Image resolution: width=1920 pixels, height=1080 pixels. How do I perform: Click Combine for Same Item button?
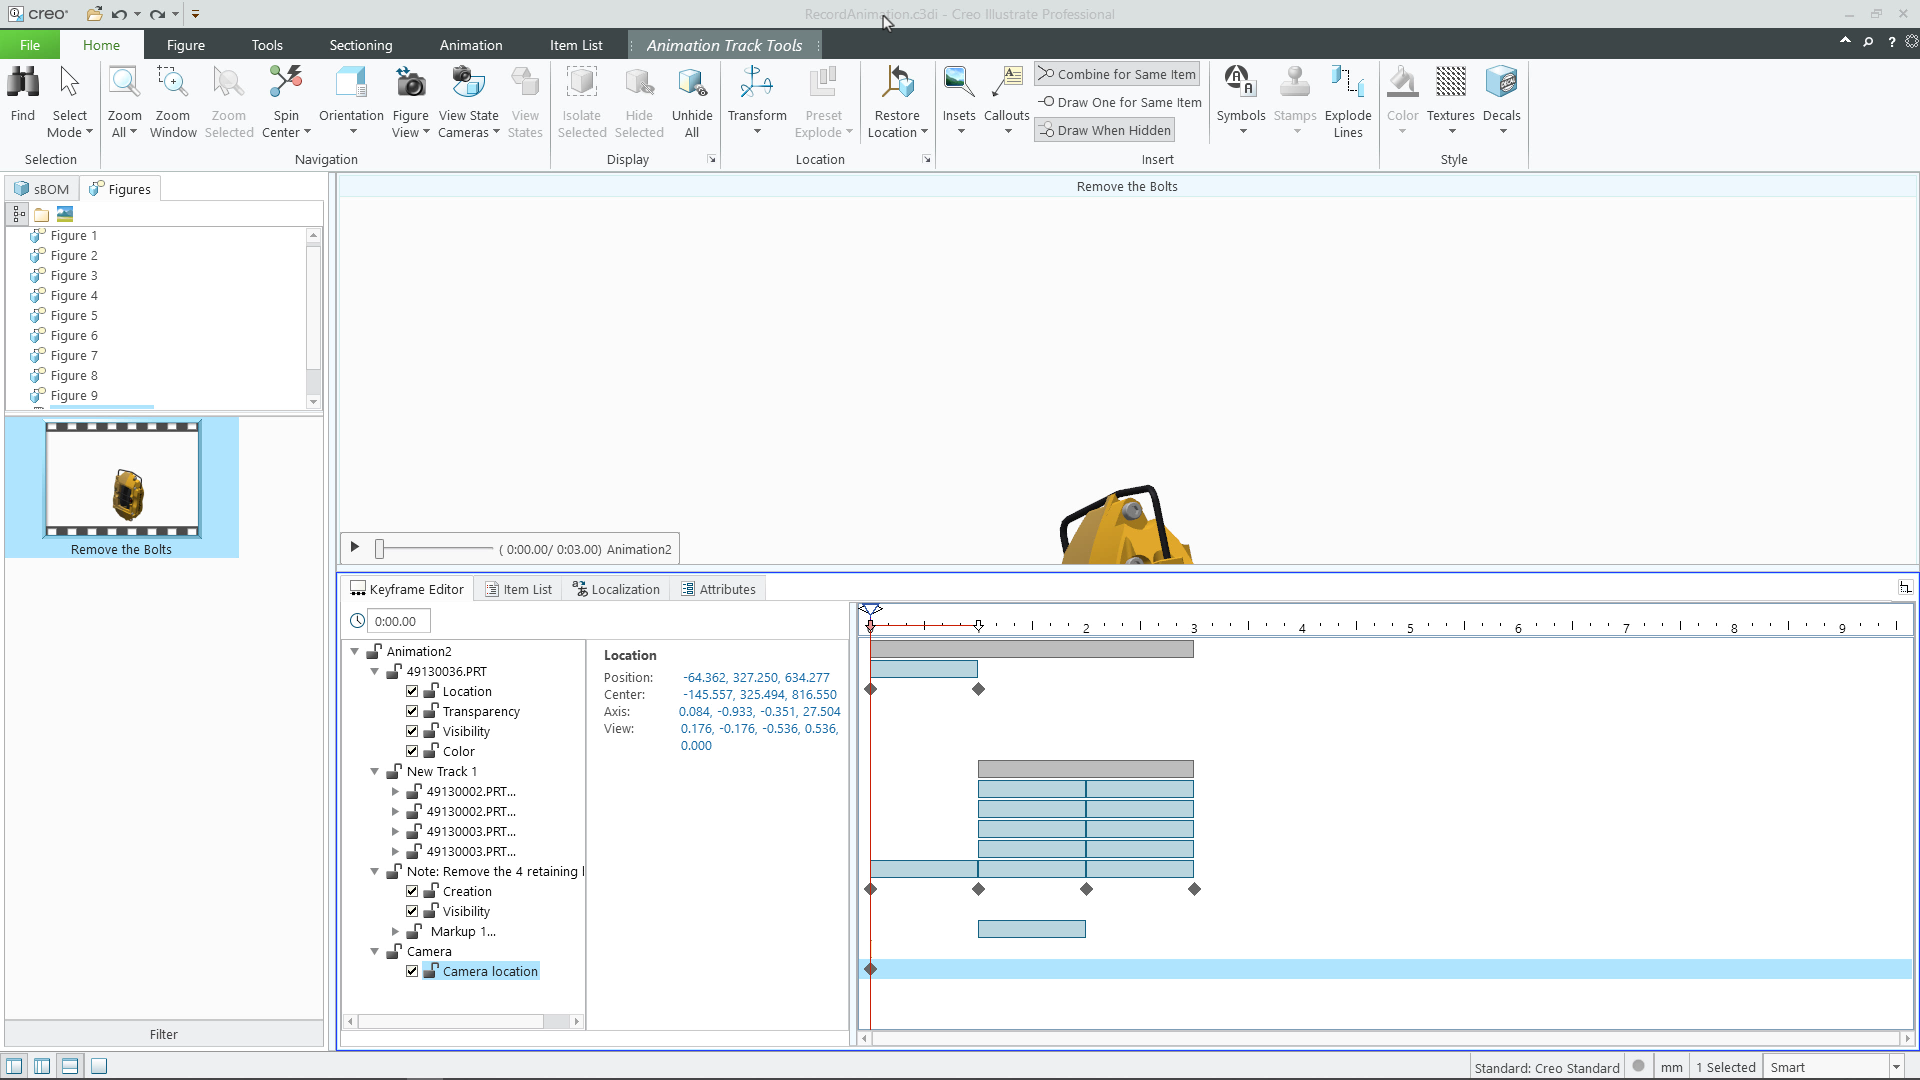pos(1116,74)
